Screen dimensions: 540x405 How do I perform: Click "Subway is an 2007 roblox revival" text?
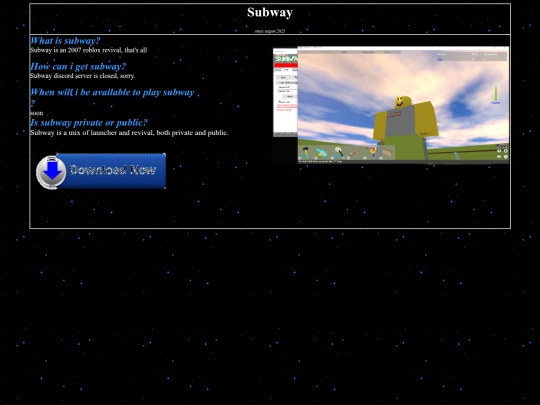(76, 50)
